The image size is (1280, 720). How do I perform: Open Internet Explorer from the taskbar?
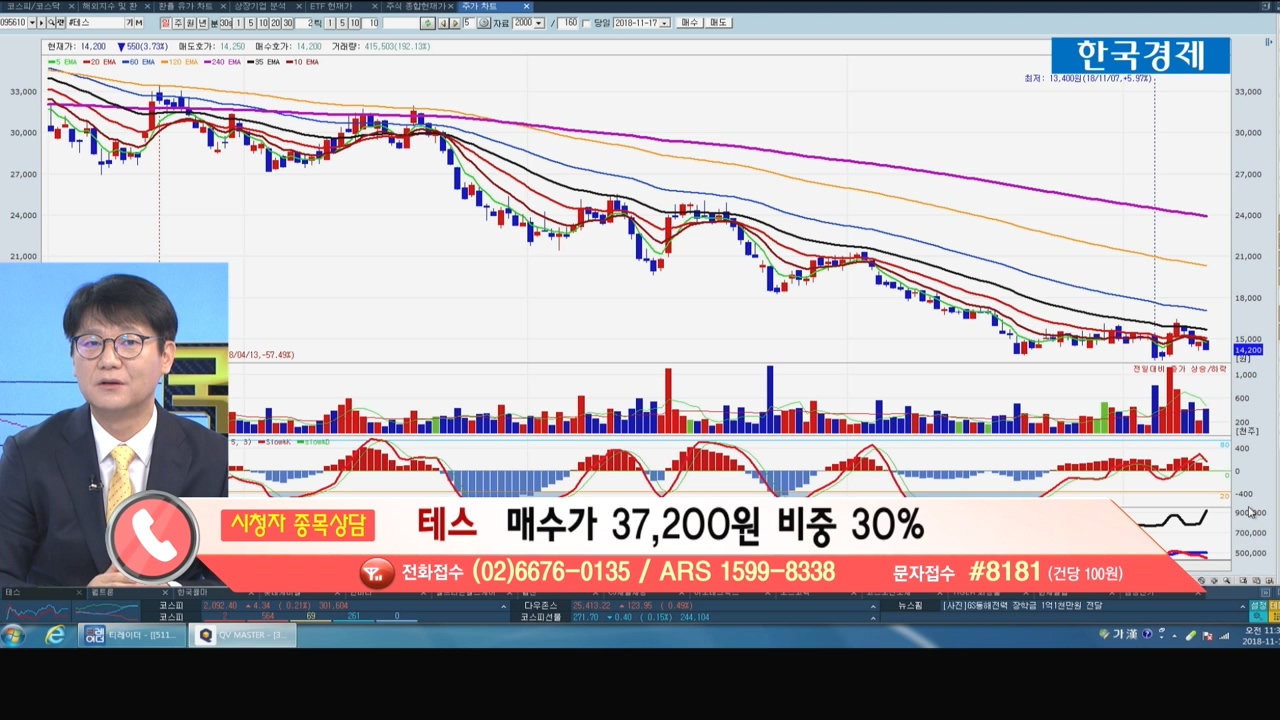[55, 635]
